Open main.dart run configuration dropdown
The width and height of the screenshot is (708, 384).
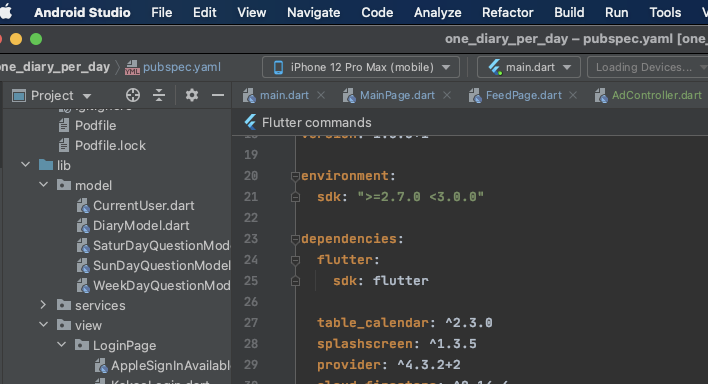coord(529,67)
